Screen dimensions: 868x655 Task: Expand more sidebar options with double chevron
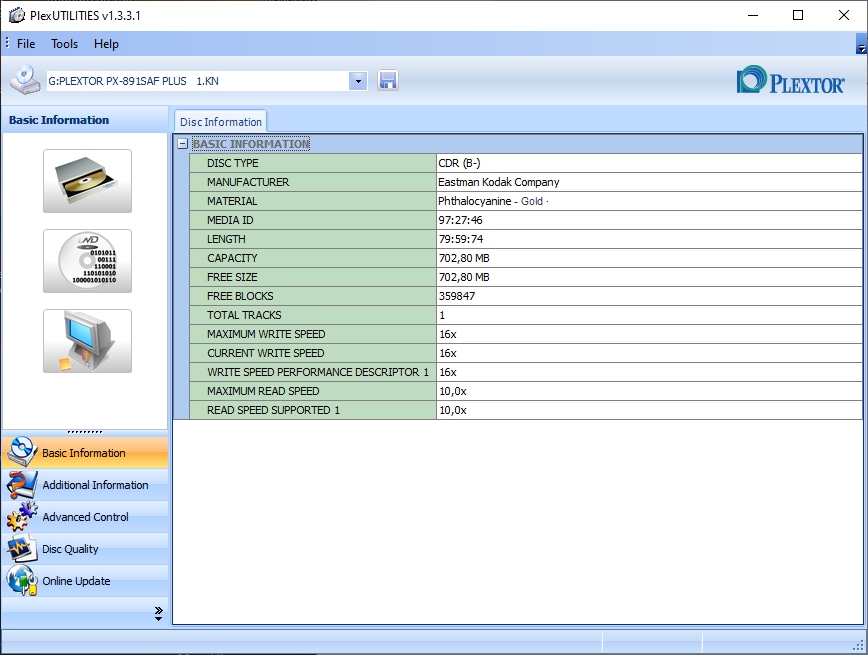pyautogui.click(x=158, y=613)
